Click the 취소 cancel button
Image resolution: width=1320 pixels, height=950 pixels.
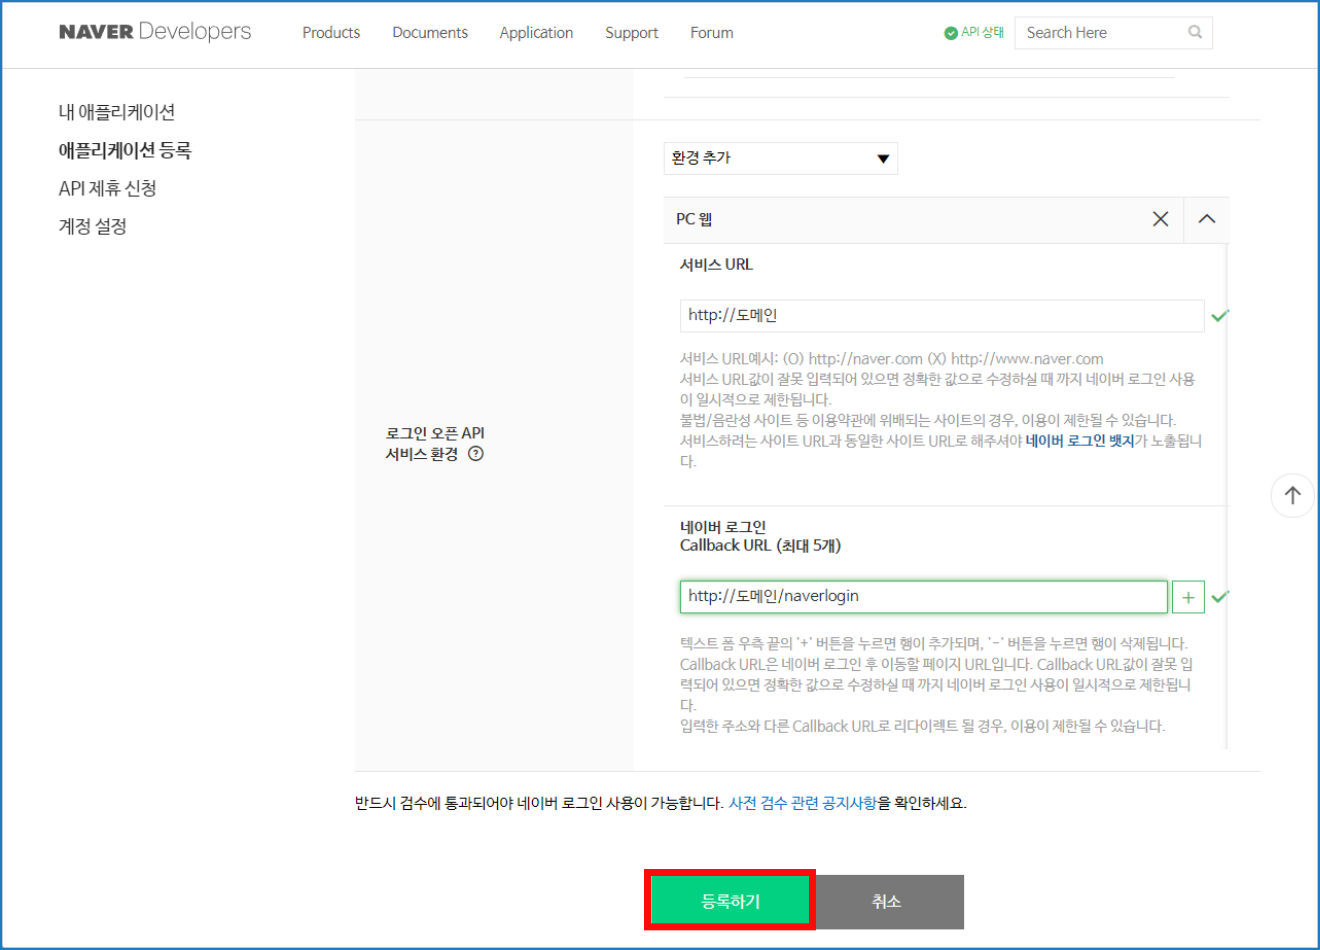coord(887,901)
